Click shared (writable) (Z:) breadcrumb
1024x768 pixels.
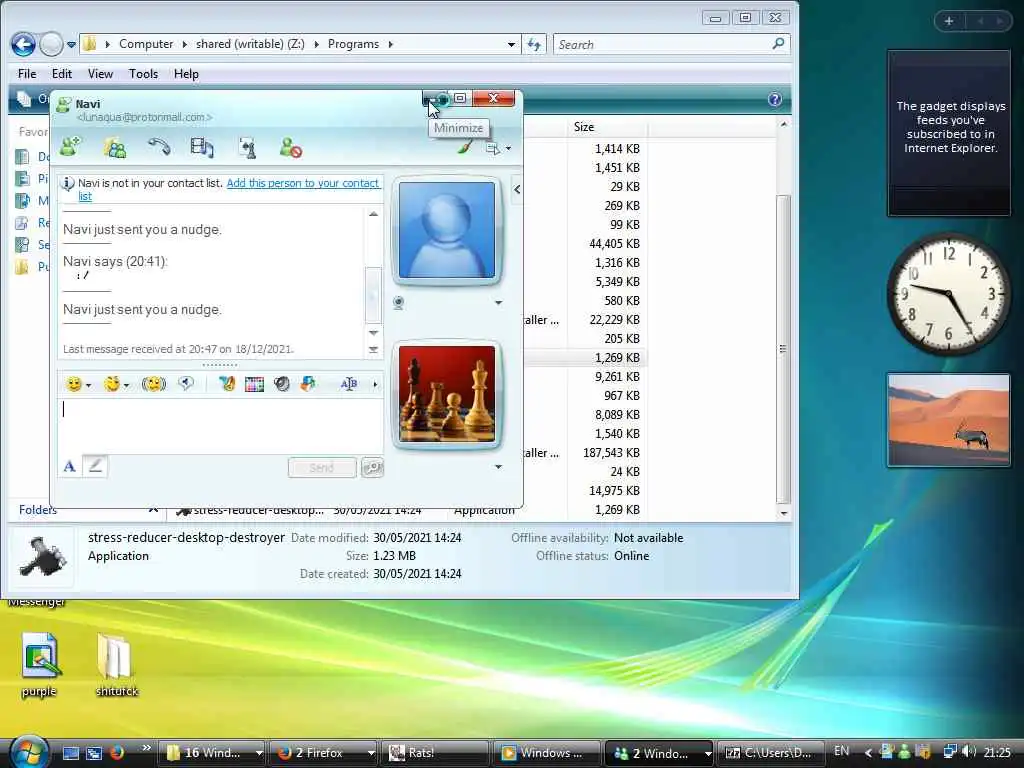[250, 44]
